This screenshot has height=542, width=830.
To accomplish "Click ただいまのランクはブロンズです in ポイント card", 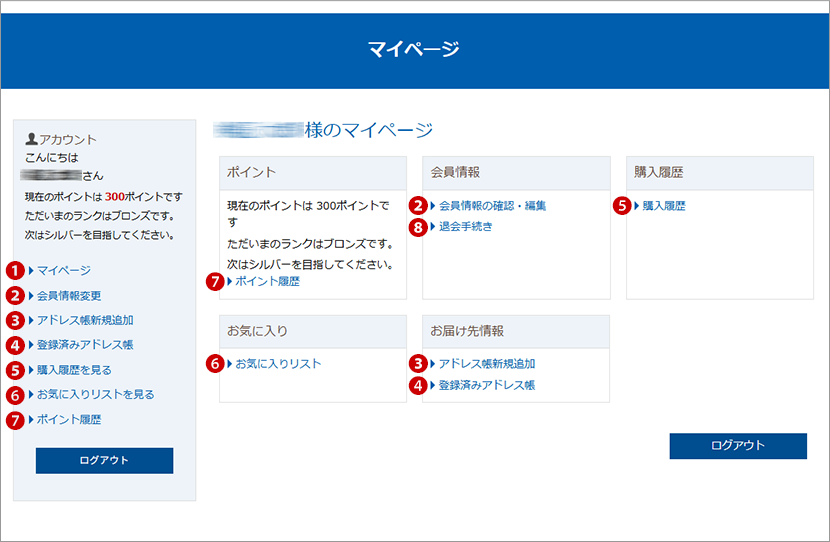I will tap(311, 245).
